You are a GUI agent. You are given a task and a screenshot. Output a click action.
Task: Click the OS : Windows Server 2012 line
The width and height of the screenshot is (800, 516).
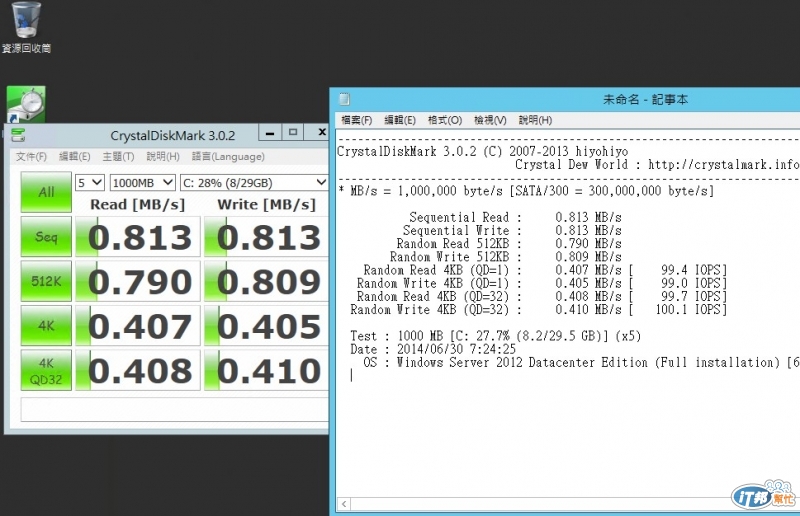(x=581, y=363)
